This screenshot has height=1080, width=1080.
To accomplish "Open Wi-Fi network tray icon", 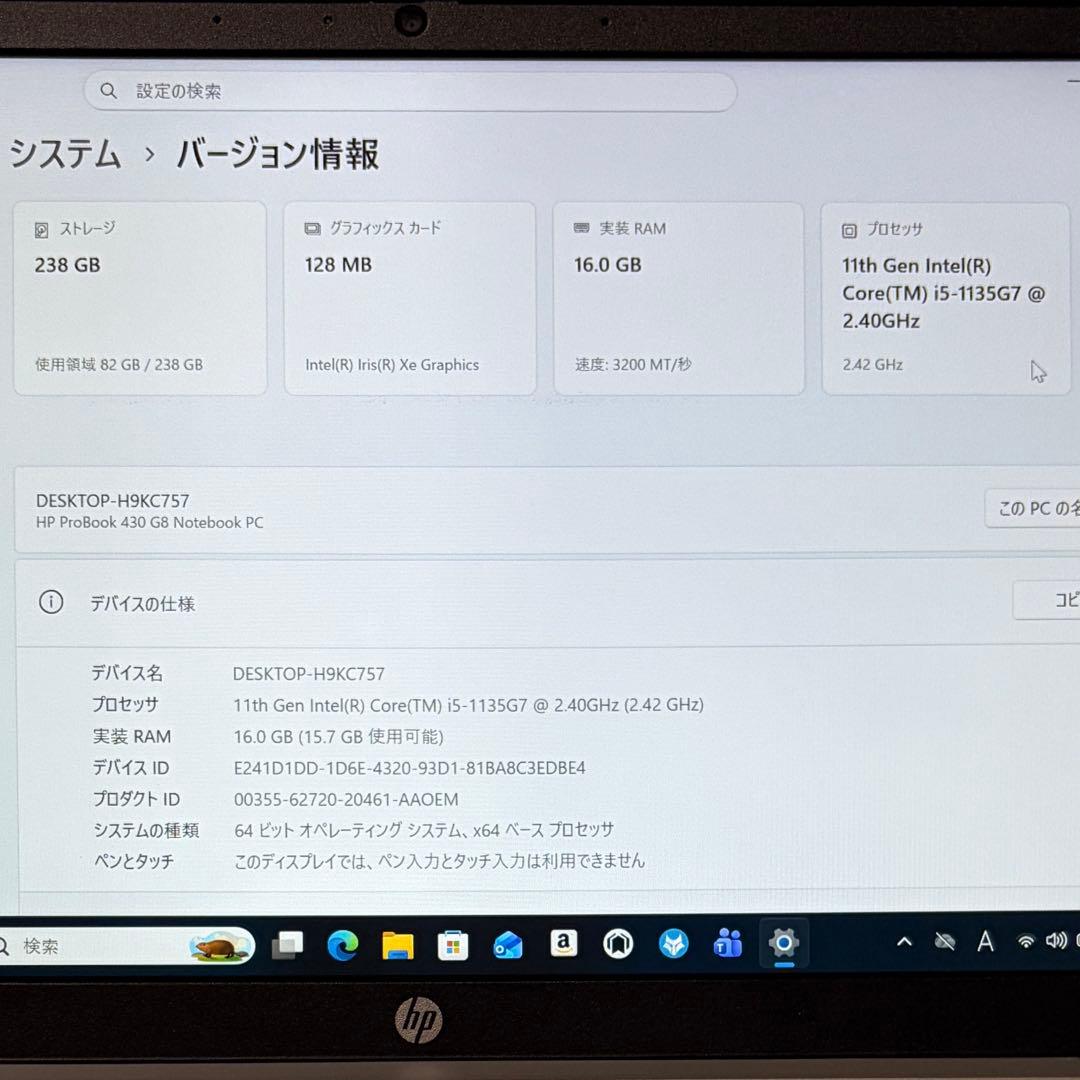I will 1026,941.
